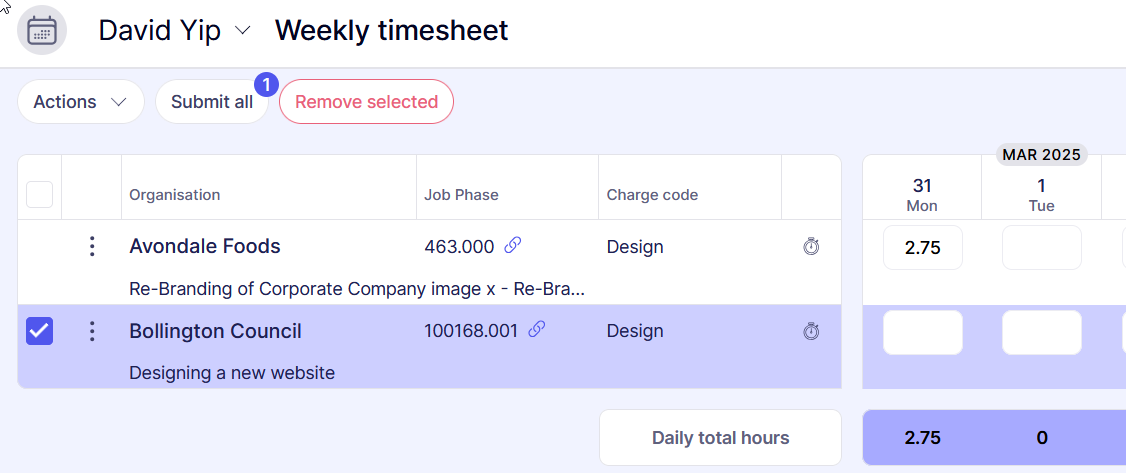Select the Charge code column header
This screenshot has width=1126, height=473.
[x=652, y=195]
